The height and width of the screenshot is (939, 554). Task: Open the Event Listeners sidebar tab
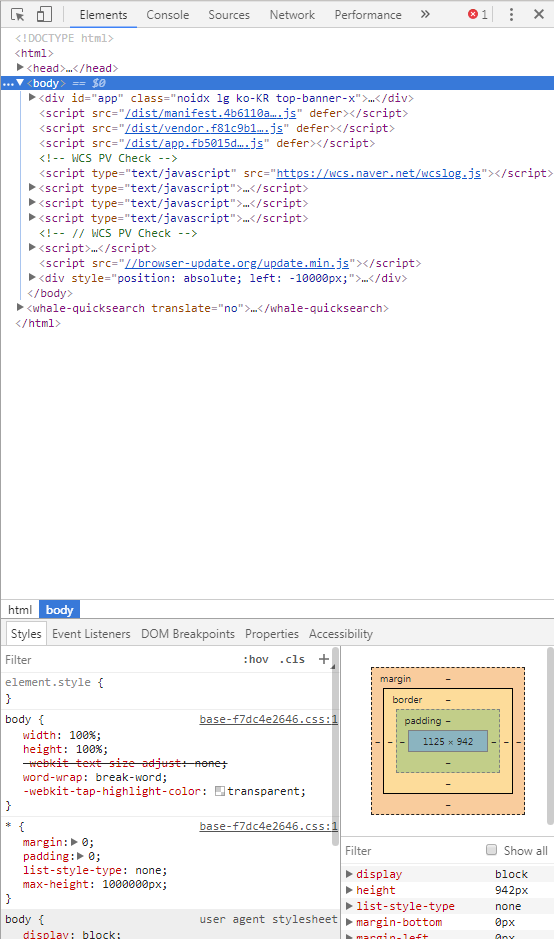pyautogui.click(x=91, y=634)
